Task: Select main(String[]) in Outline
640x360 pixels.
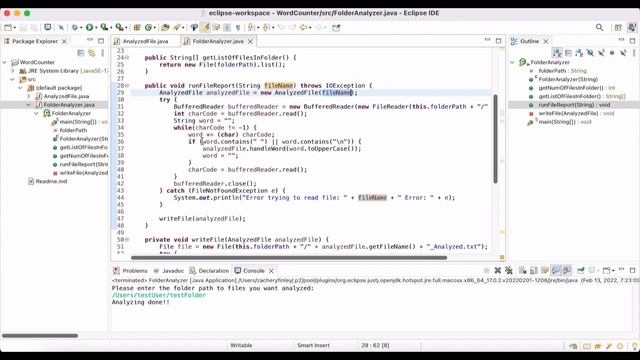Action: (x=559, y=122)
